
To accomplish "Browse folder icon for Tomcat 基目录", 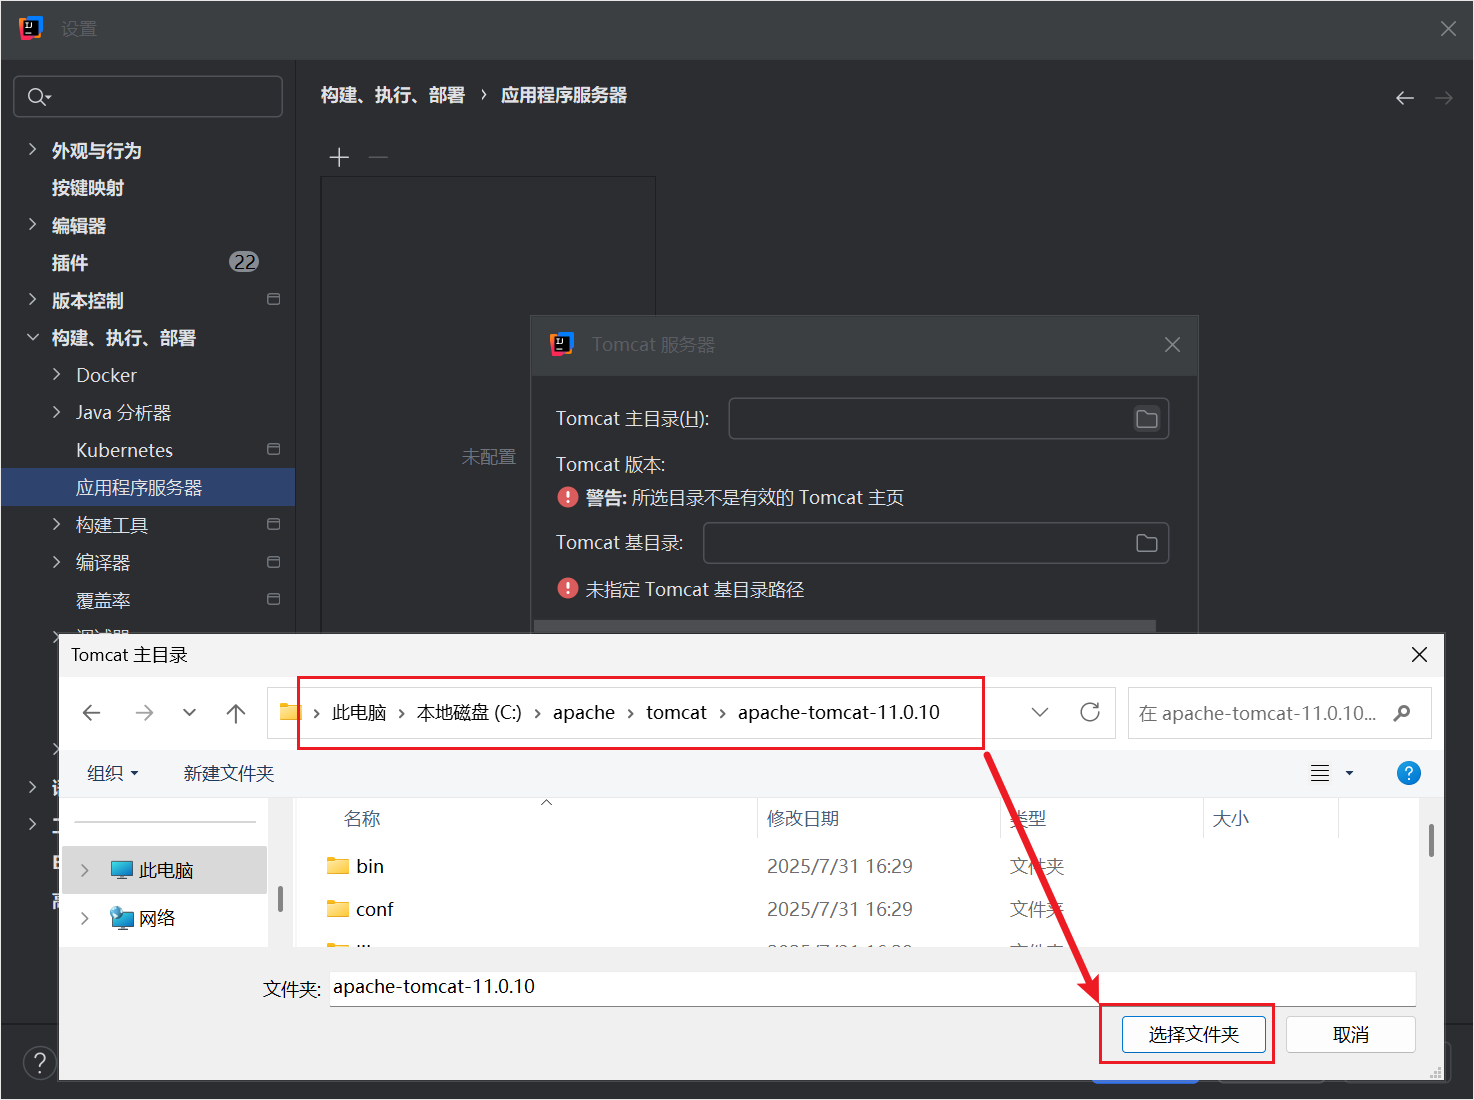I will (x=1147, y=543).
